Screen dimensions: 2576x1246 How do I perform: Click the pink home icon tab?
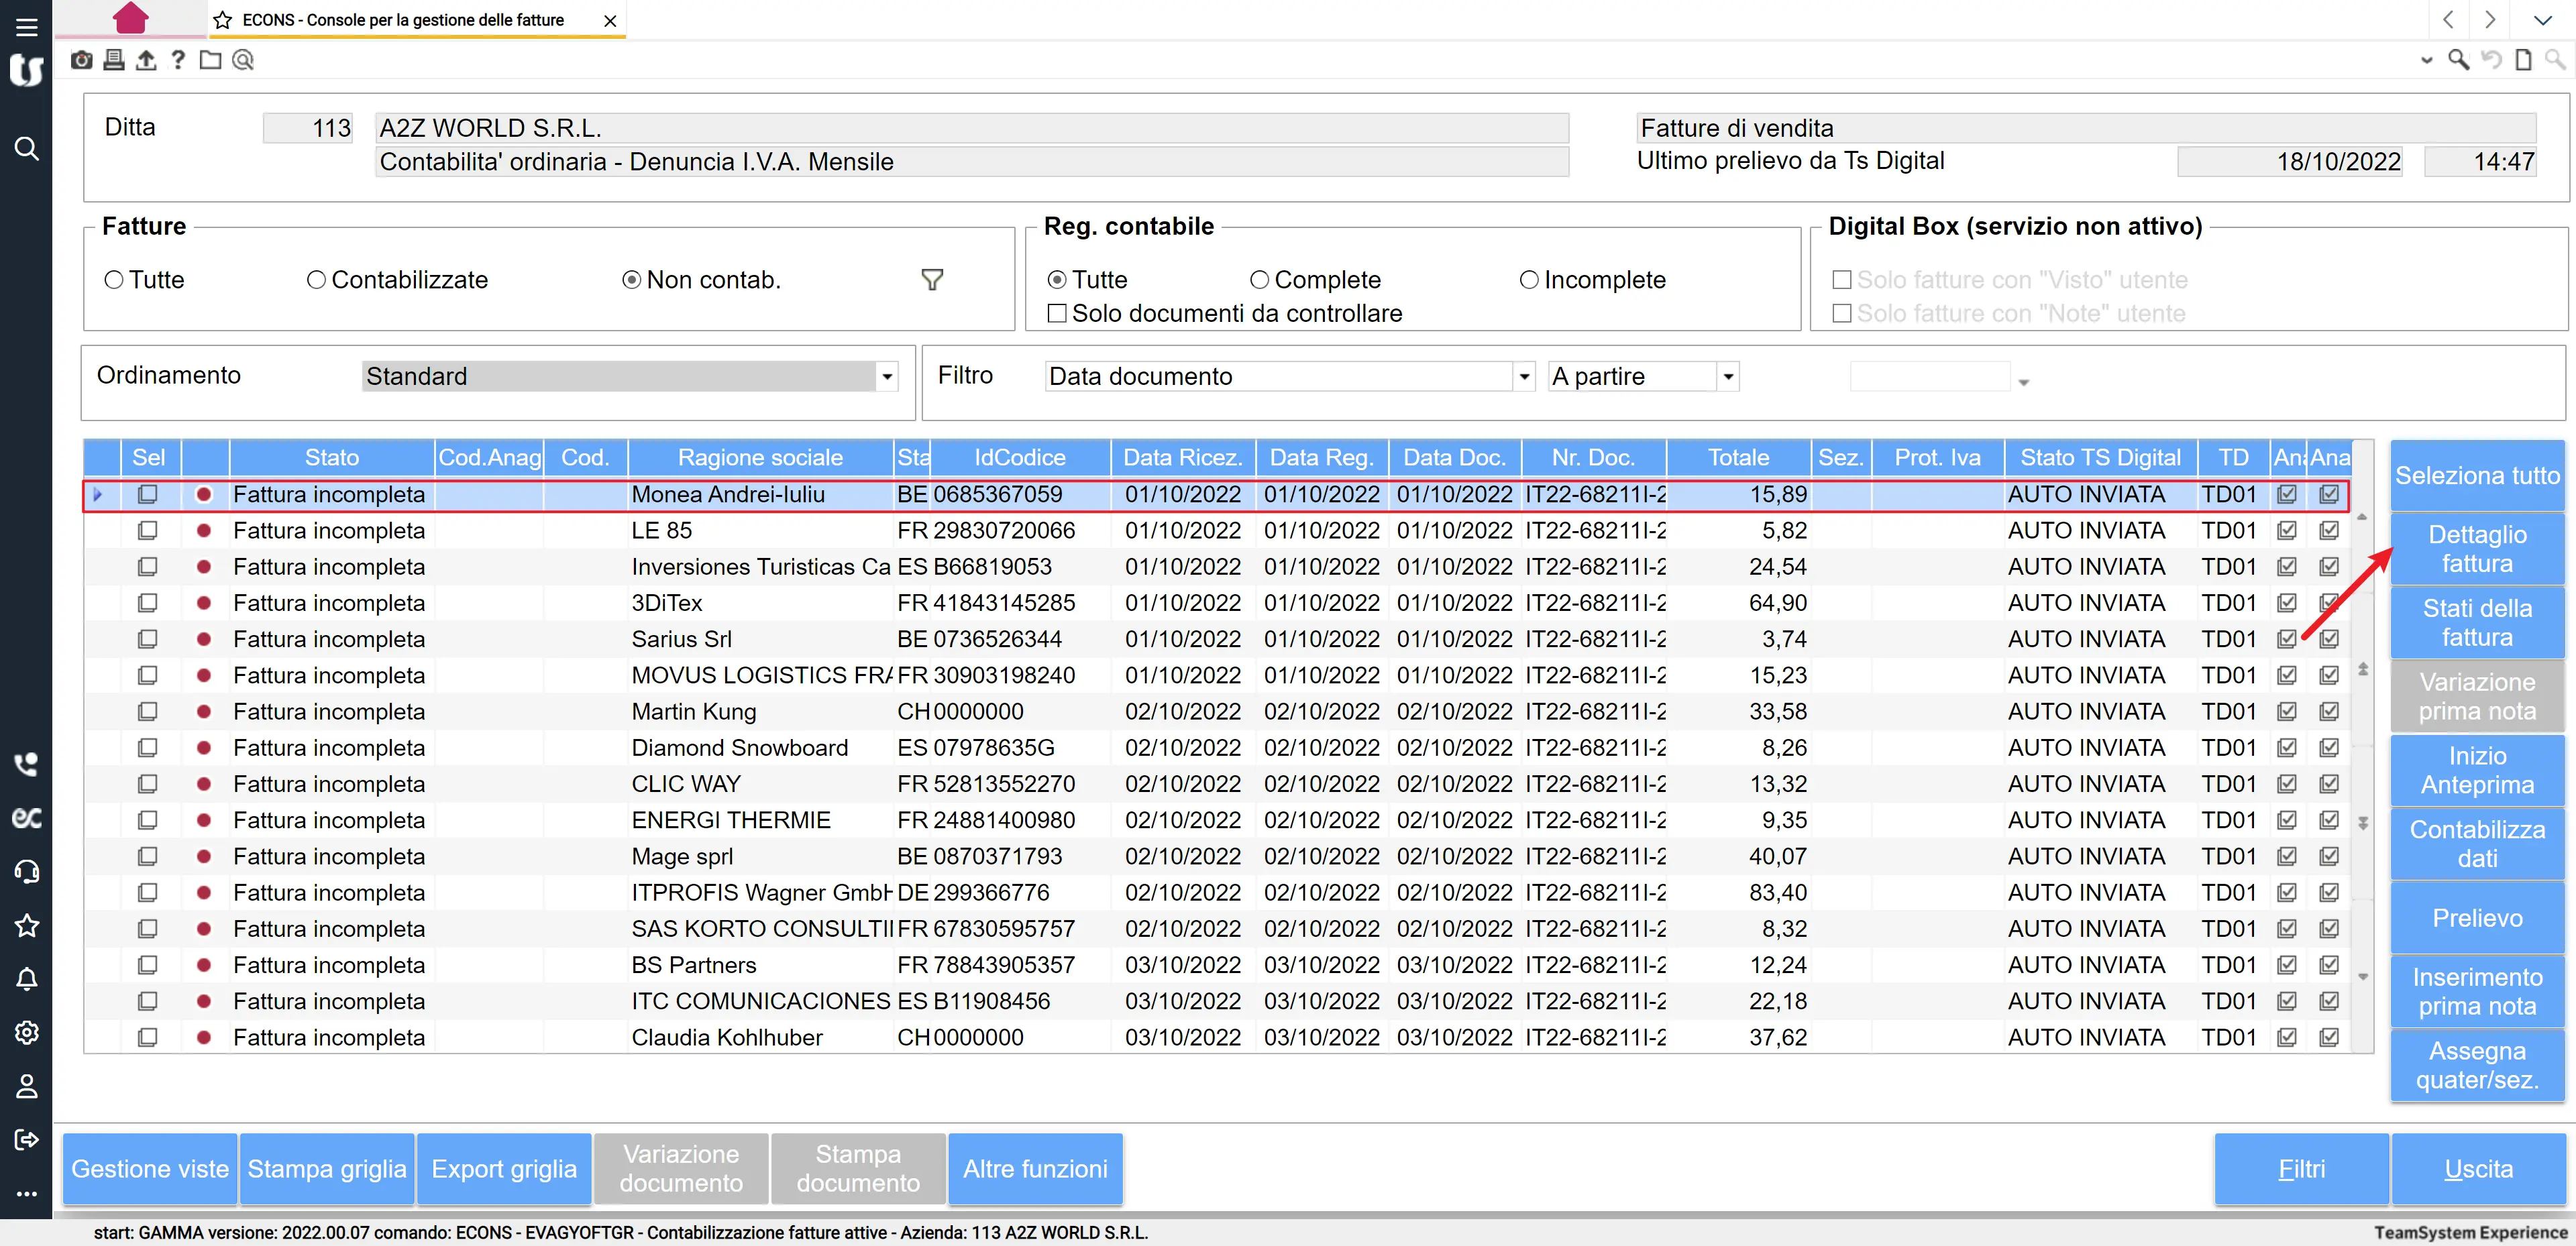[x=130, y=18]
